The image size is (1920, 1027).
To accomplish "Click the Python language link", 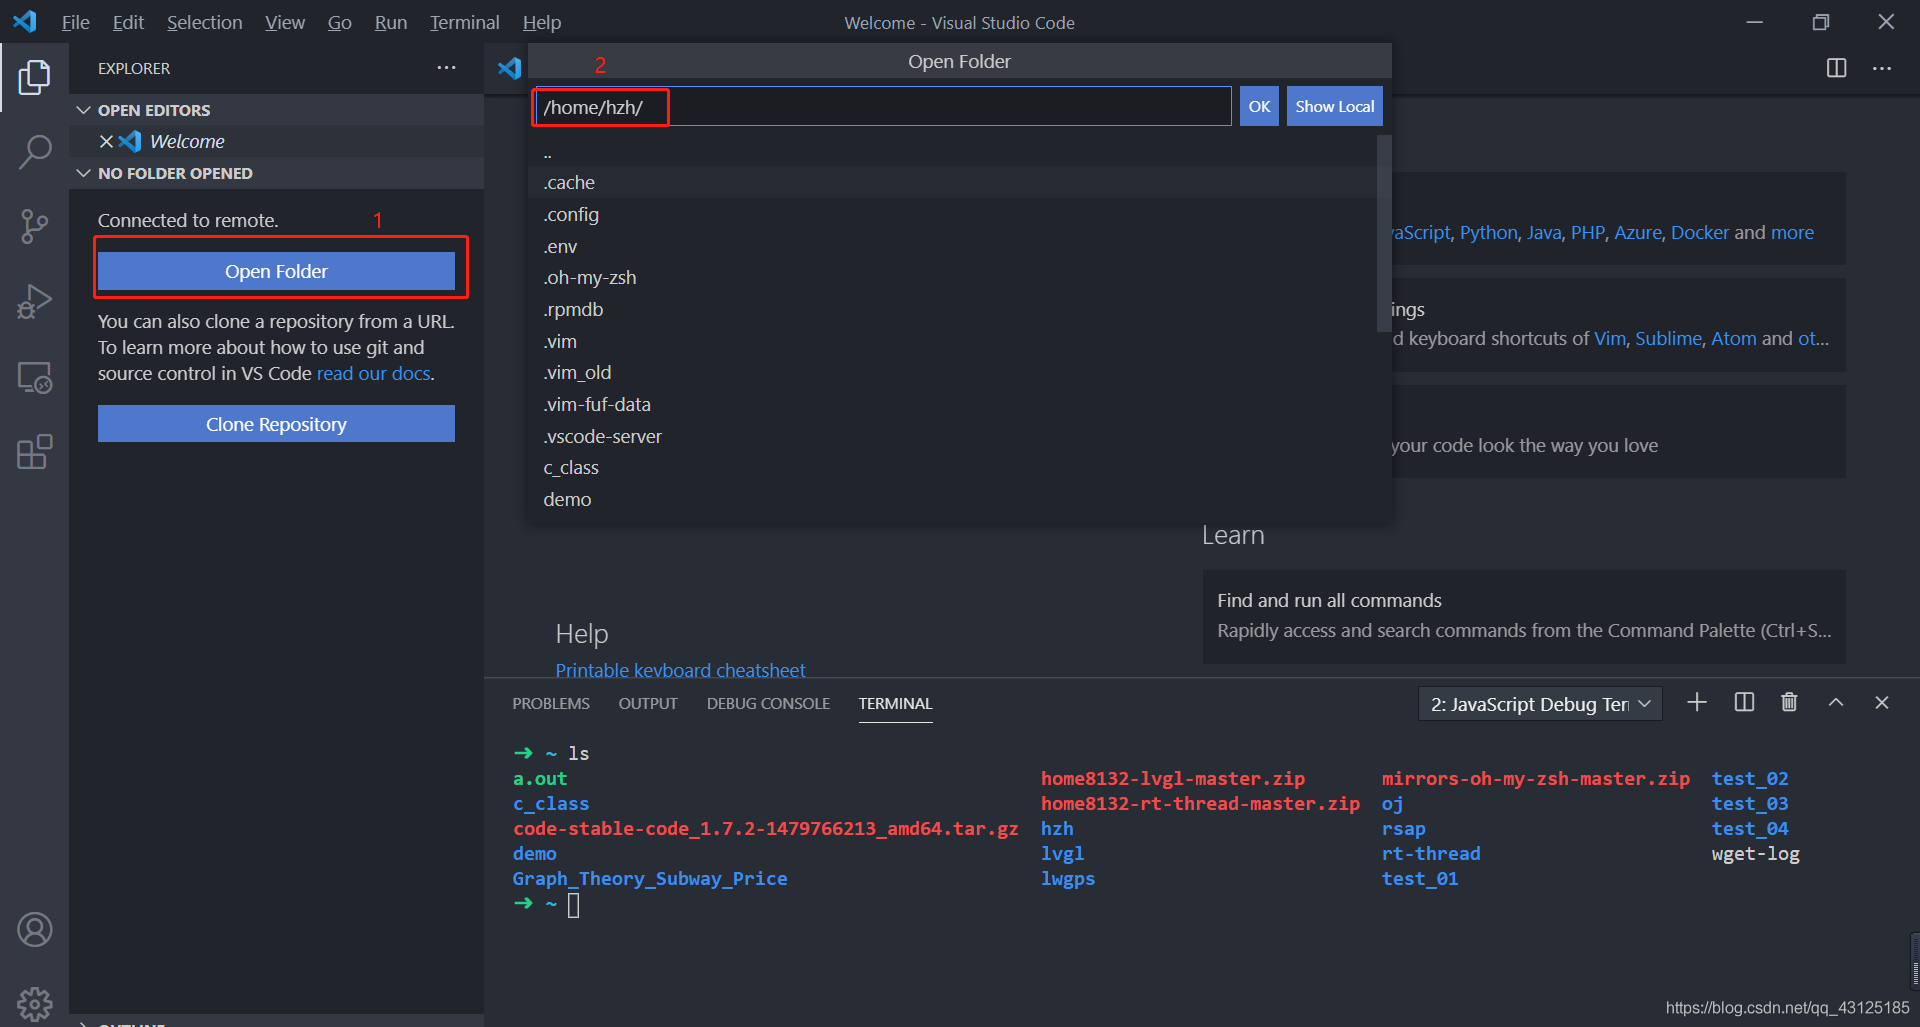I will pyautogui.click(x=1488, y=232).
